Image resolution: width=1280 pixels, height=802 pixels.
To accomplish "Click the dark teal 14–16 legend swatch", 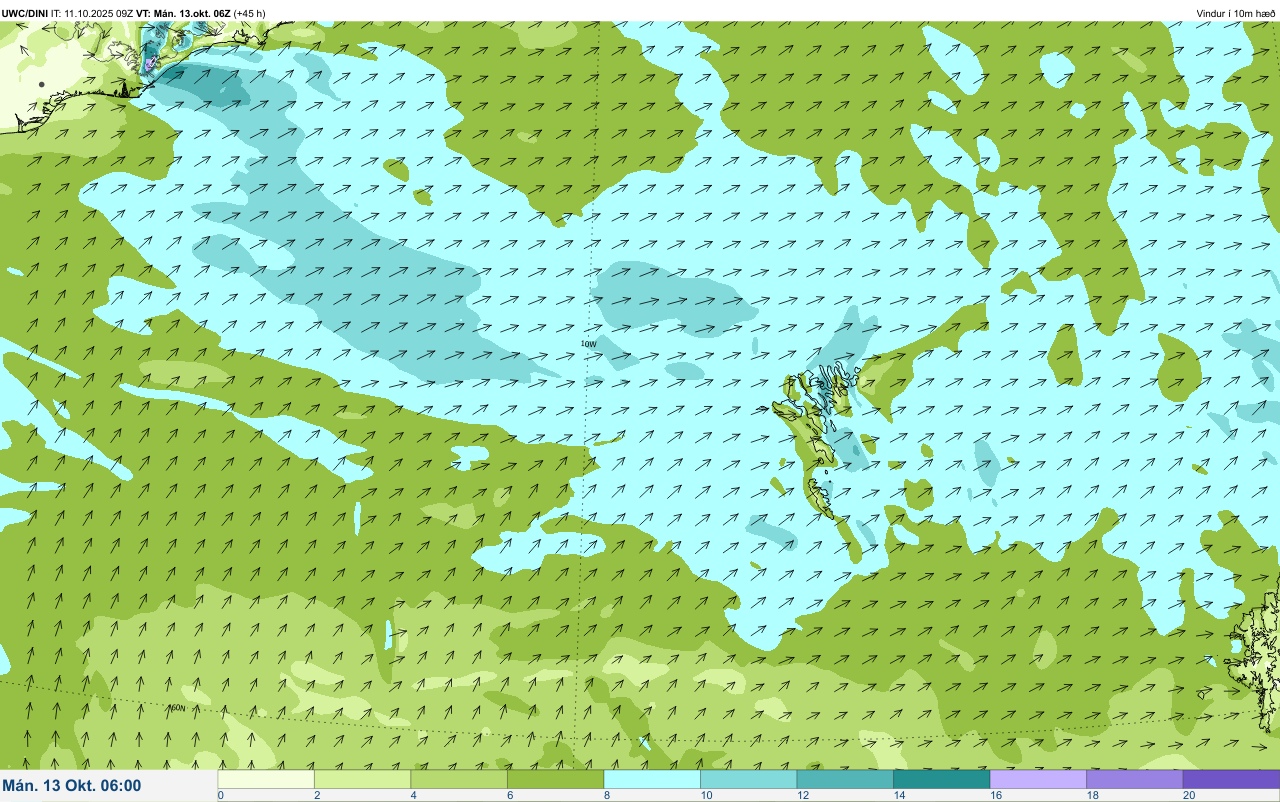I will (x=941, y=779).
